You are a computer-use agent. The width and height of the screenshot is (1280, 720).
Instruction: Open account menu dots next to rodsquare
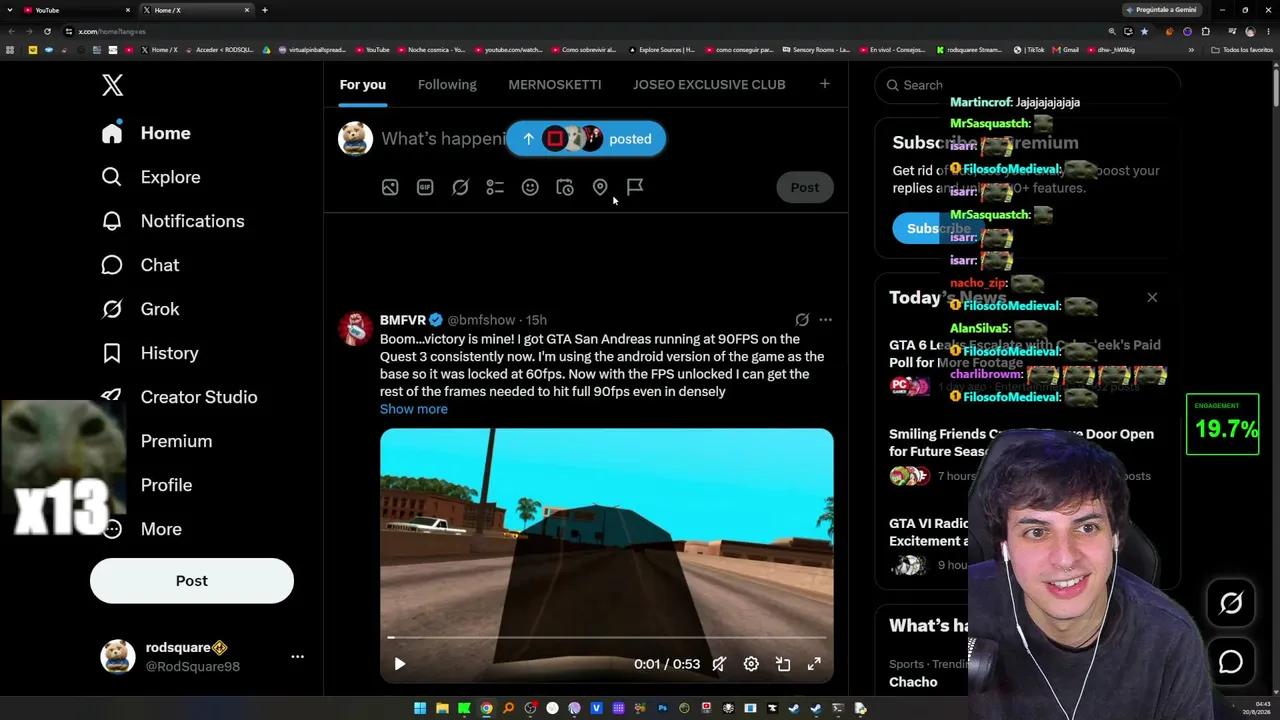tap(297, 657)
